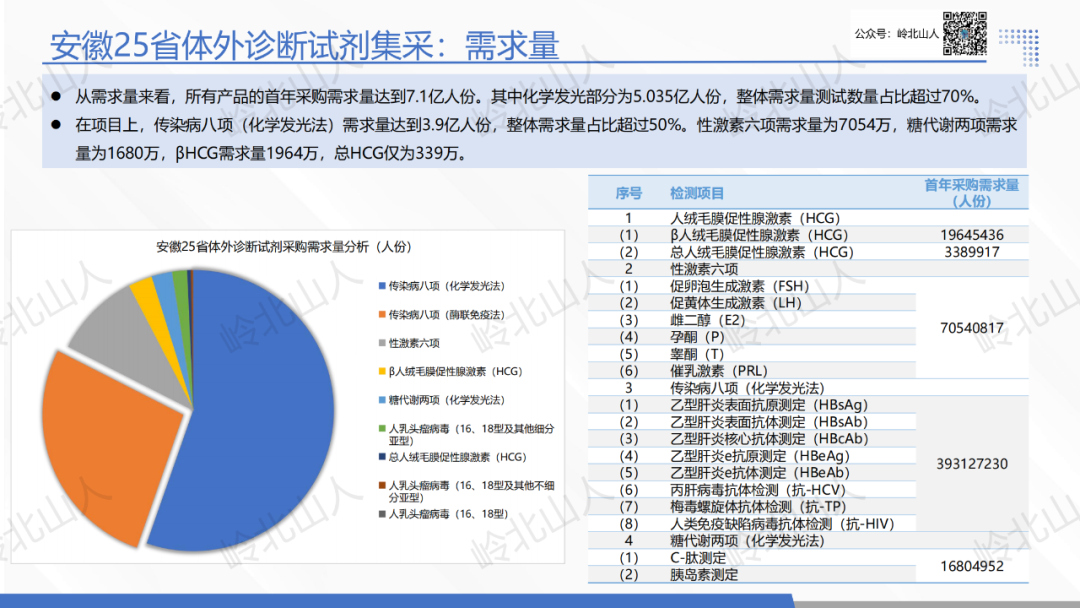Click table cell β人绒毛膜促性腺激素（HCG）
Image resolution: width=1080 pixels, height=608 pixels.
point(759,235)
